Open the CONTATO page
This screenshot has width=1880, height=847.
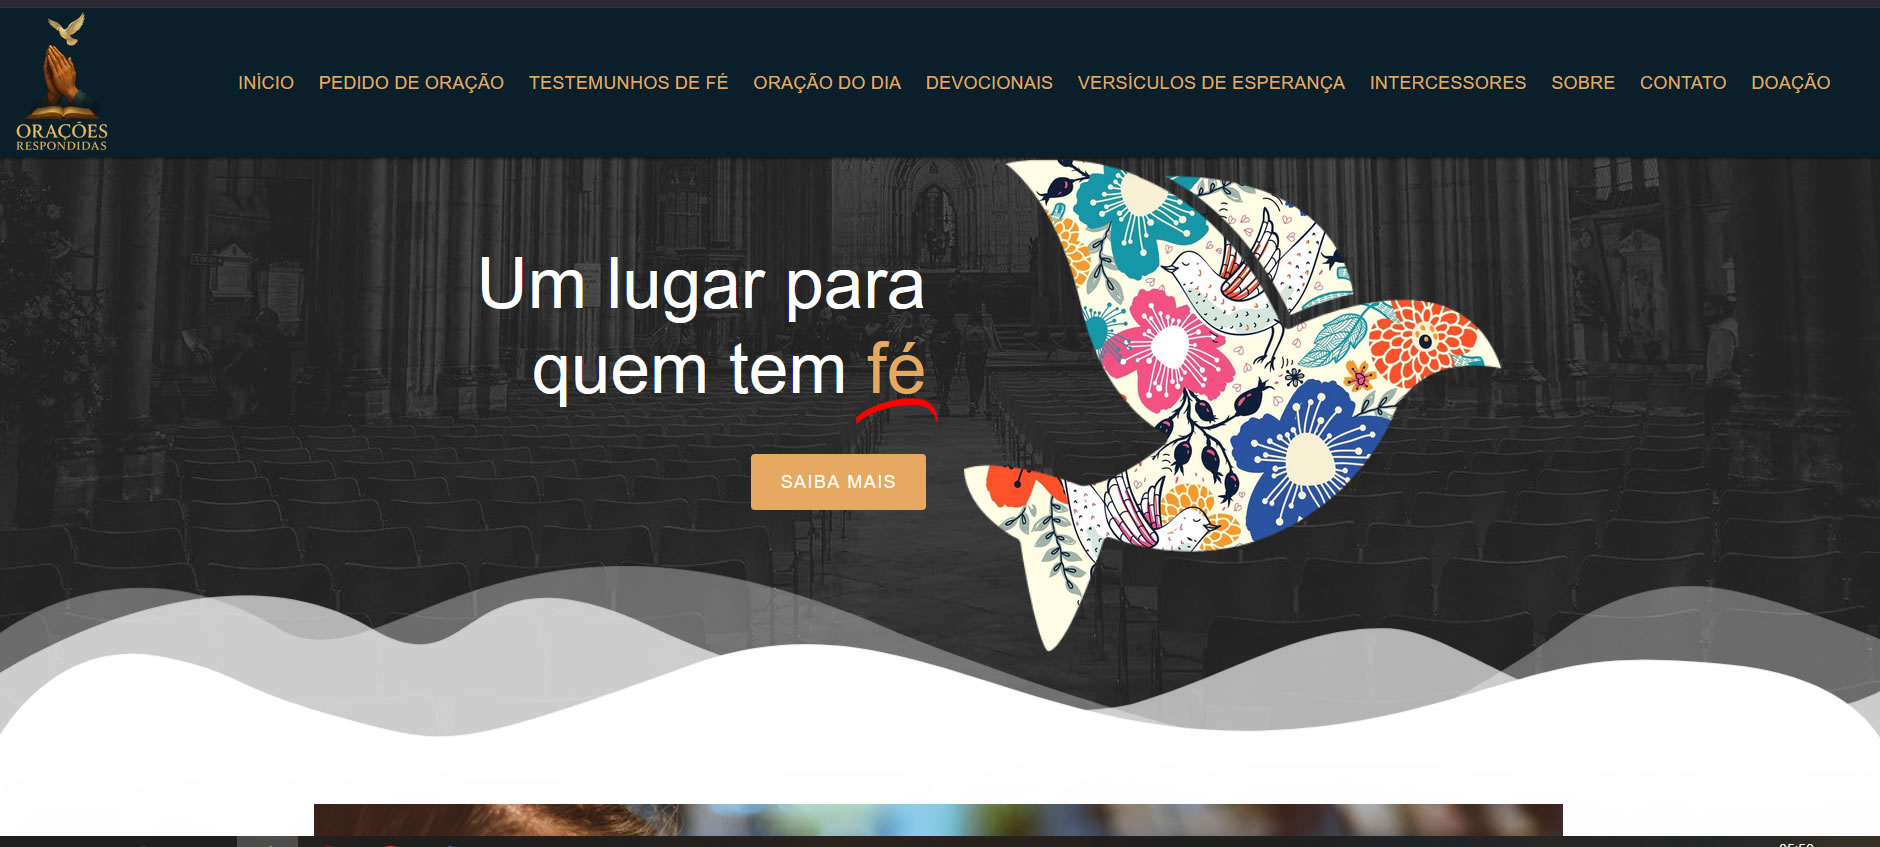(1683, 83)
